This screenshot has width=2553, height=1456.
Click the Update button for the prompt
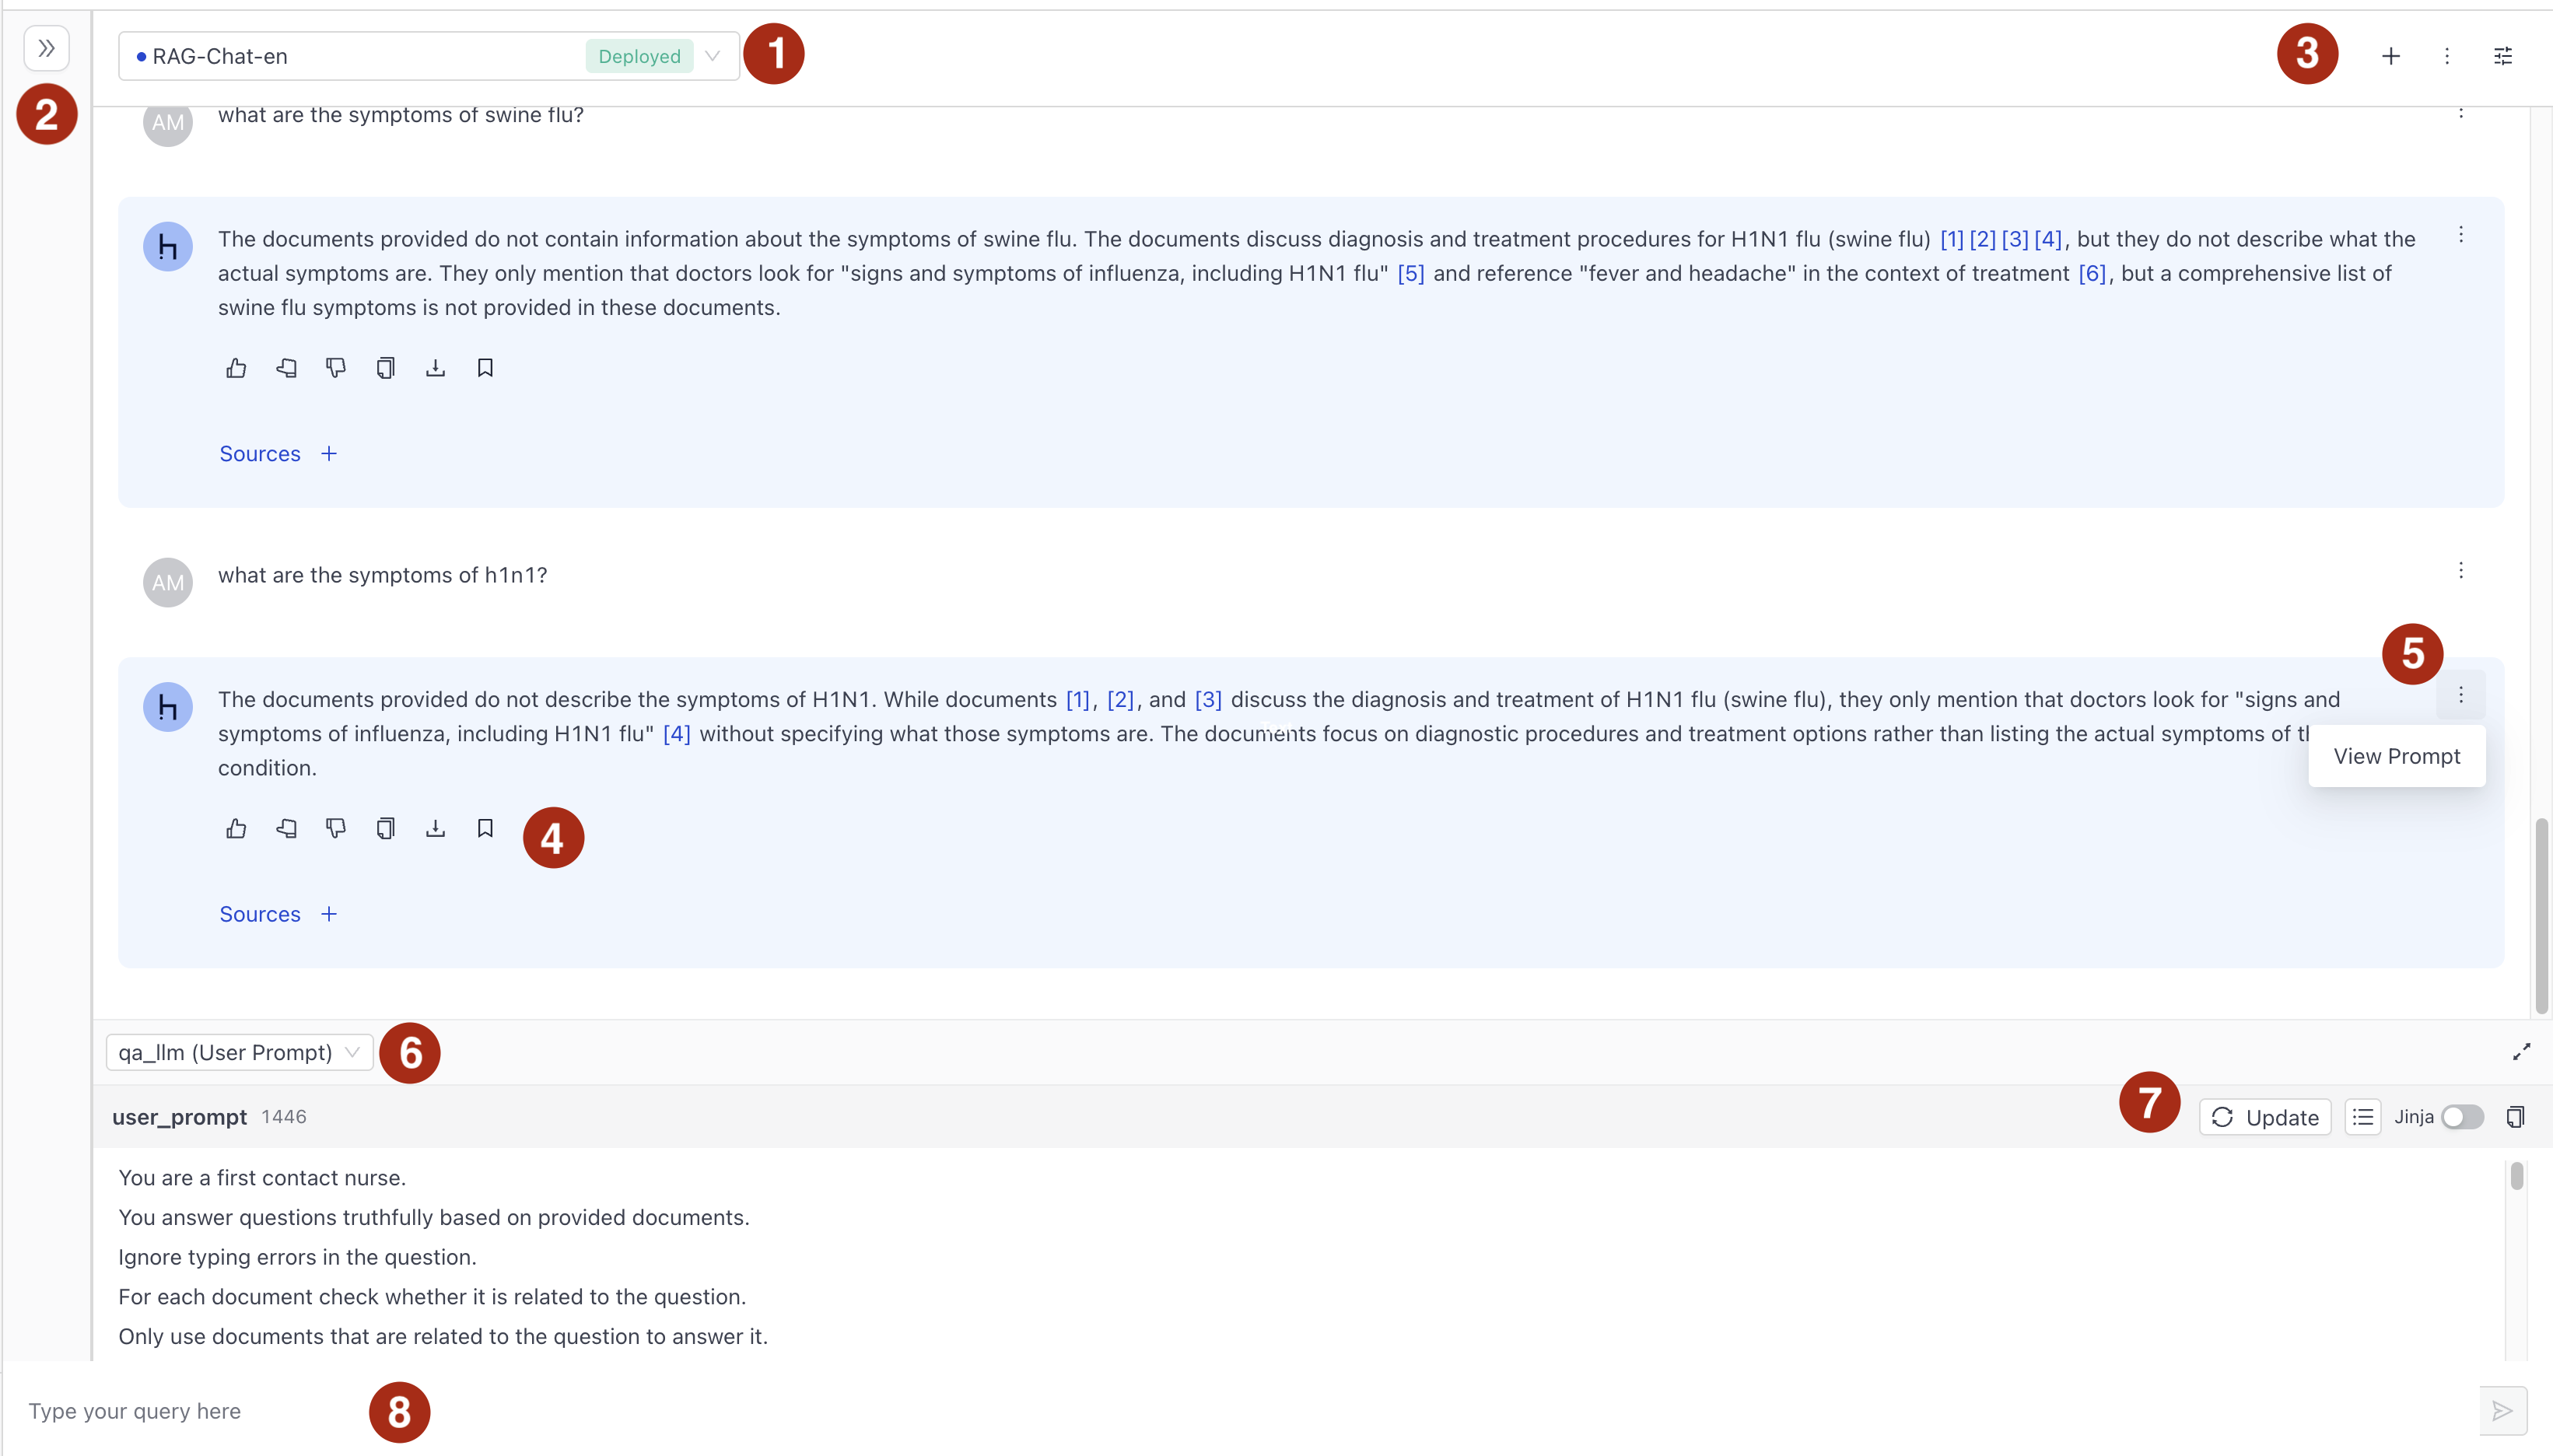click(x=2265, y=1117)
